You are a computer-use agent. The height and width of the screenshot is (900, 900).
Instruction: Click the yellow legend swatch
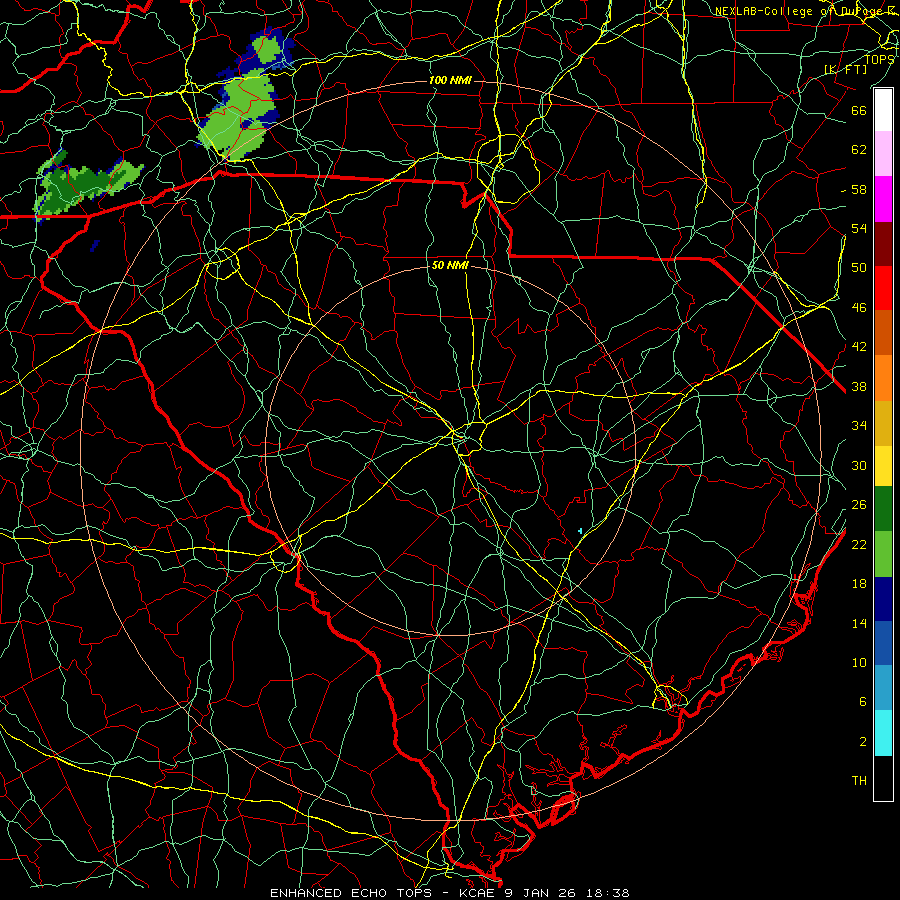pyautogui.click(x=883, y=465)
